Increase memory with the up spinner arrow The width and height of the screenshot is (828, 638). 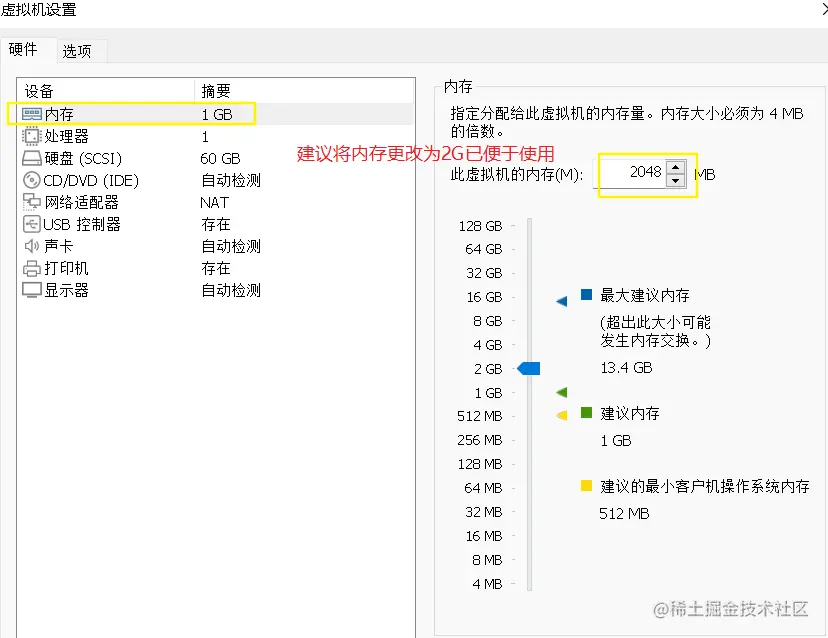(x=675, y=167)
